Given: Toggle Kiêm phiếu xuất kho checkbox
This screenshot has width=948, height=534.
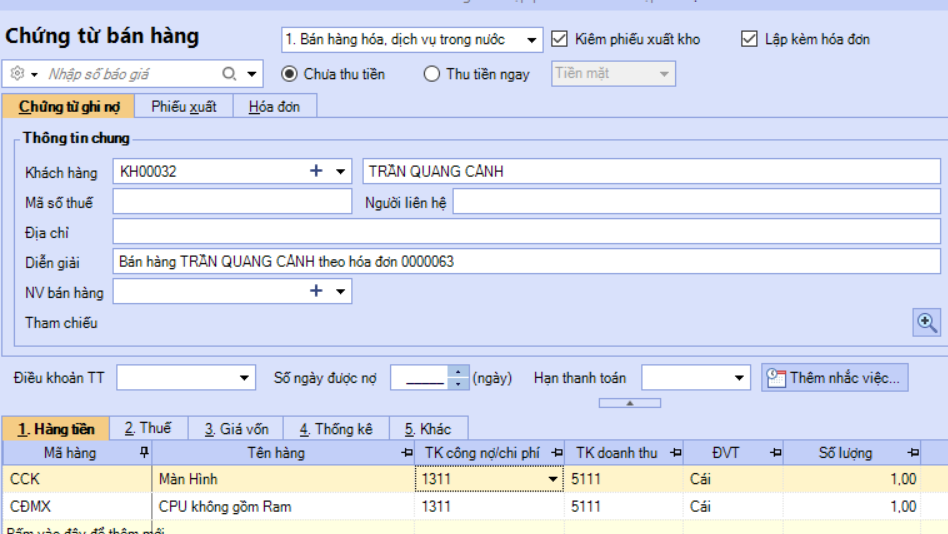Looking at the screenshot, I should click(560, 39).
